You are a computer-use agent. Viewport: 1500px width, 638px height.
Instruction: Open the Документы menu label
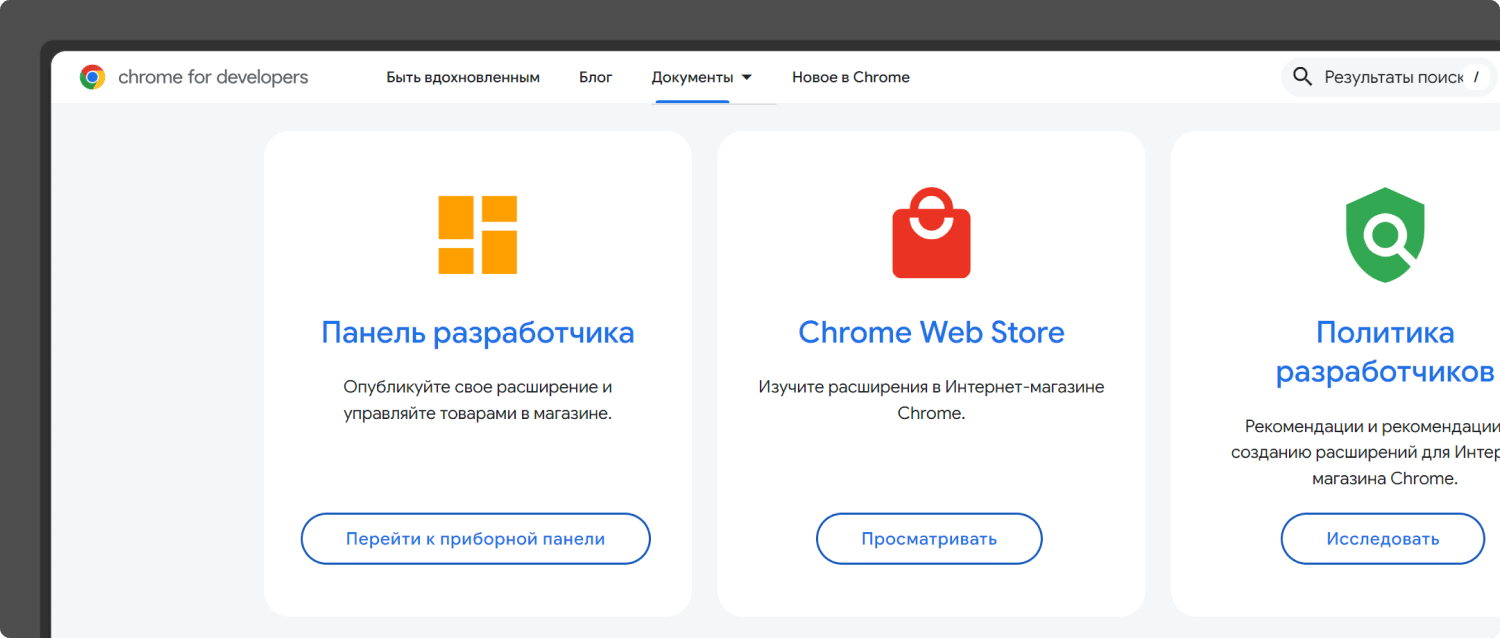(x=692, y=77)
